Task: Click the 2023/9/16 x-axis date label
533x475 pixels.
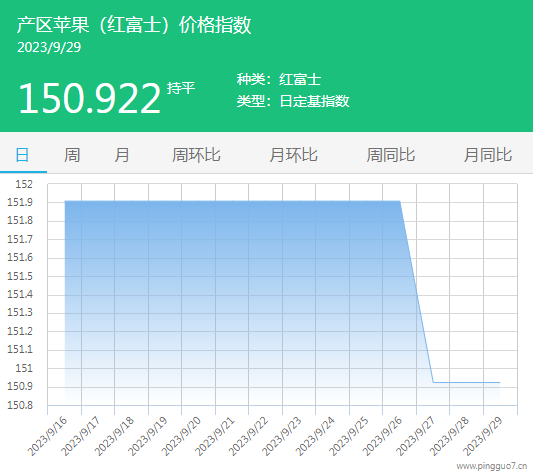Action: click(x=47, y=436)
